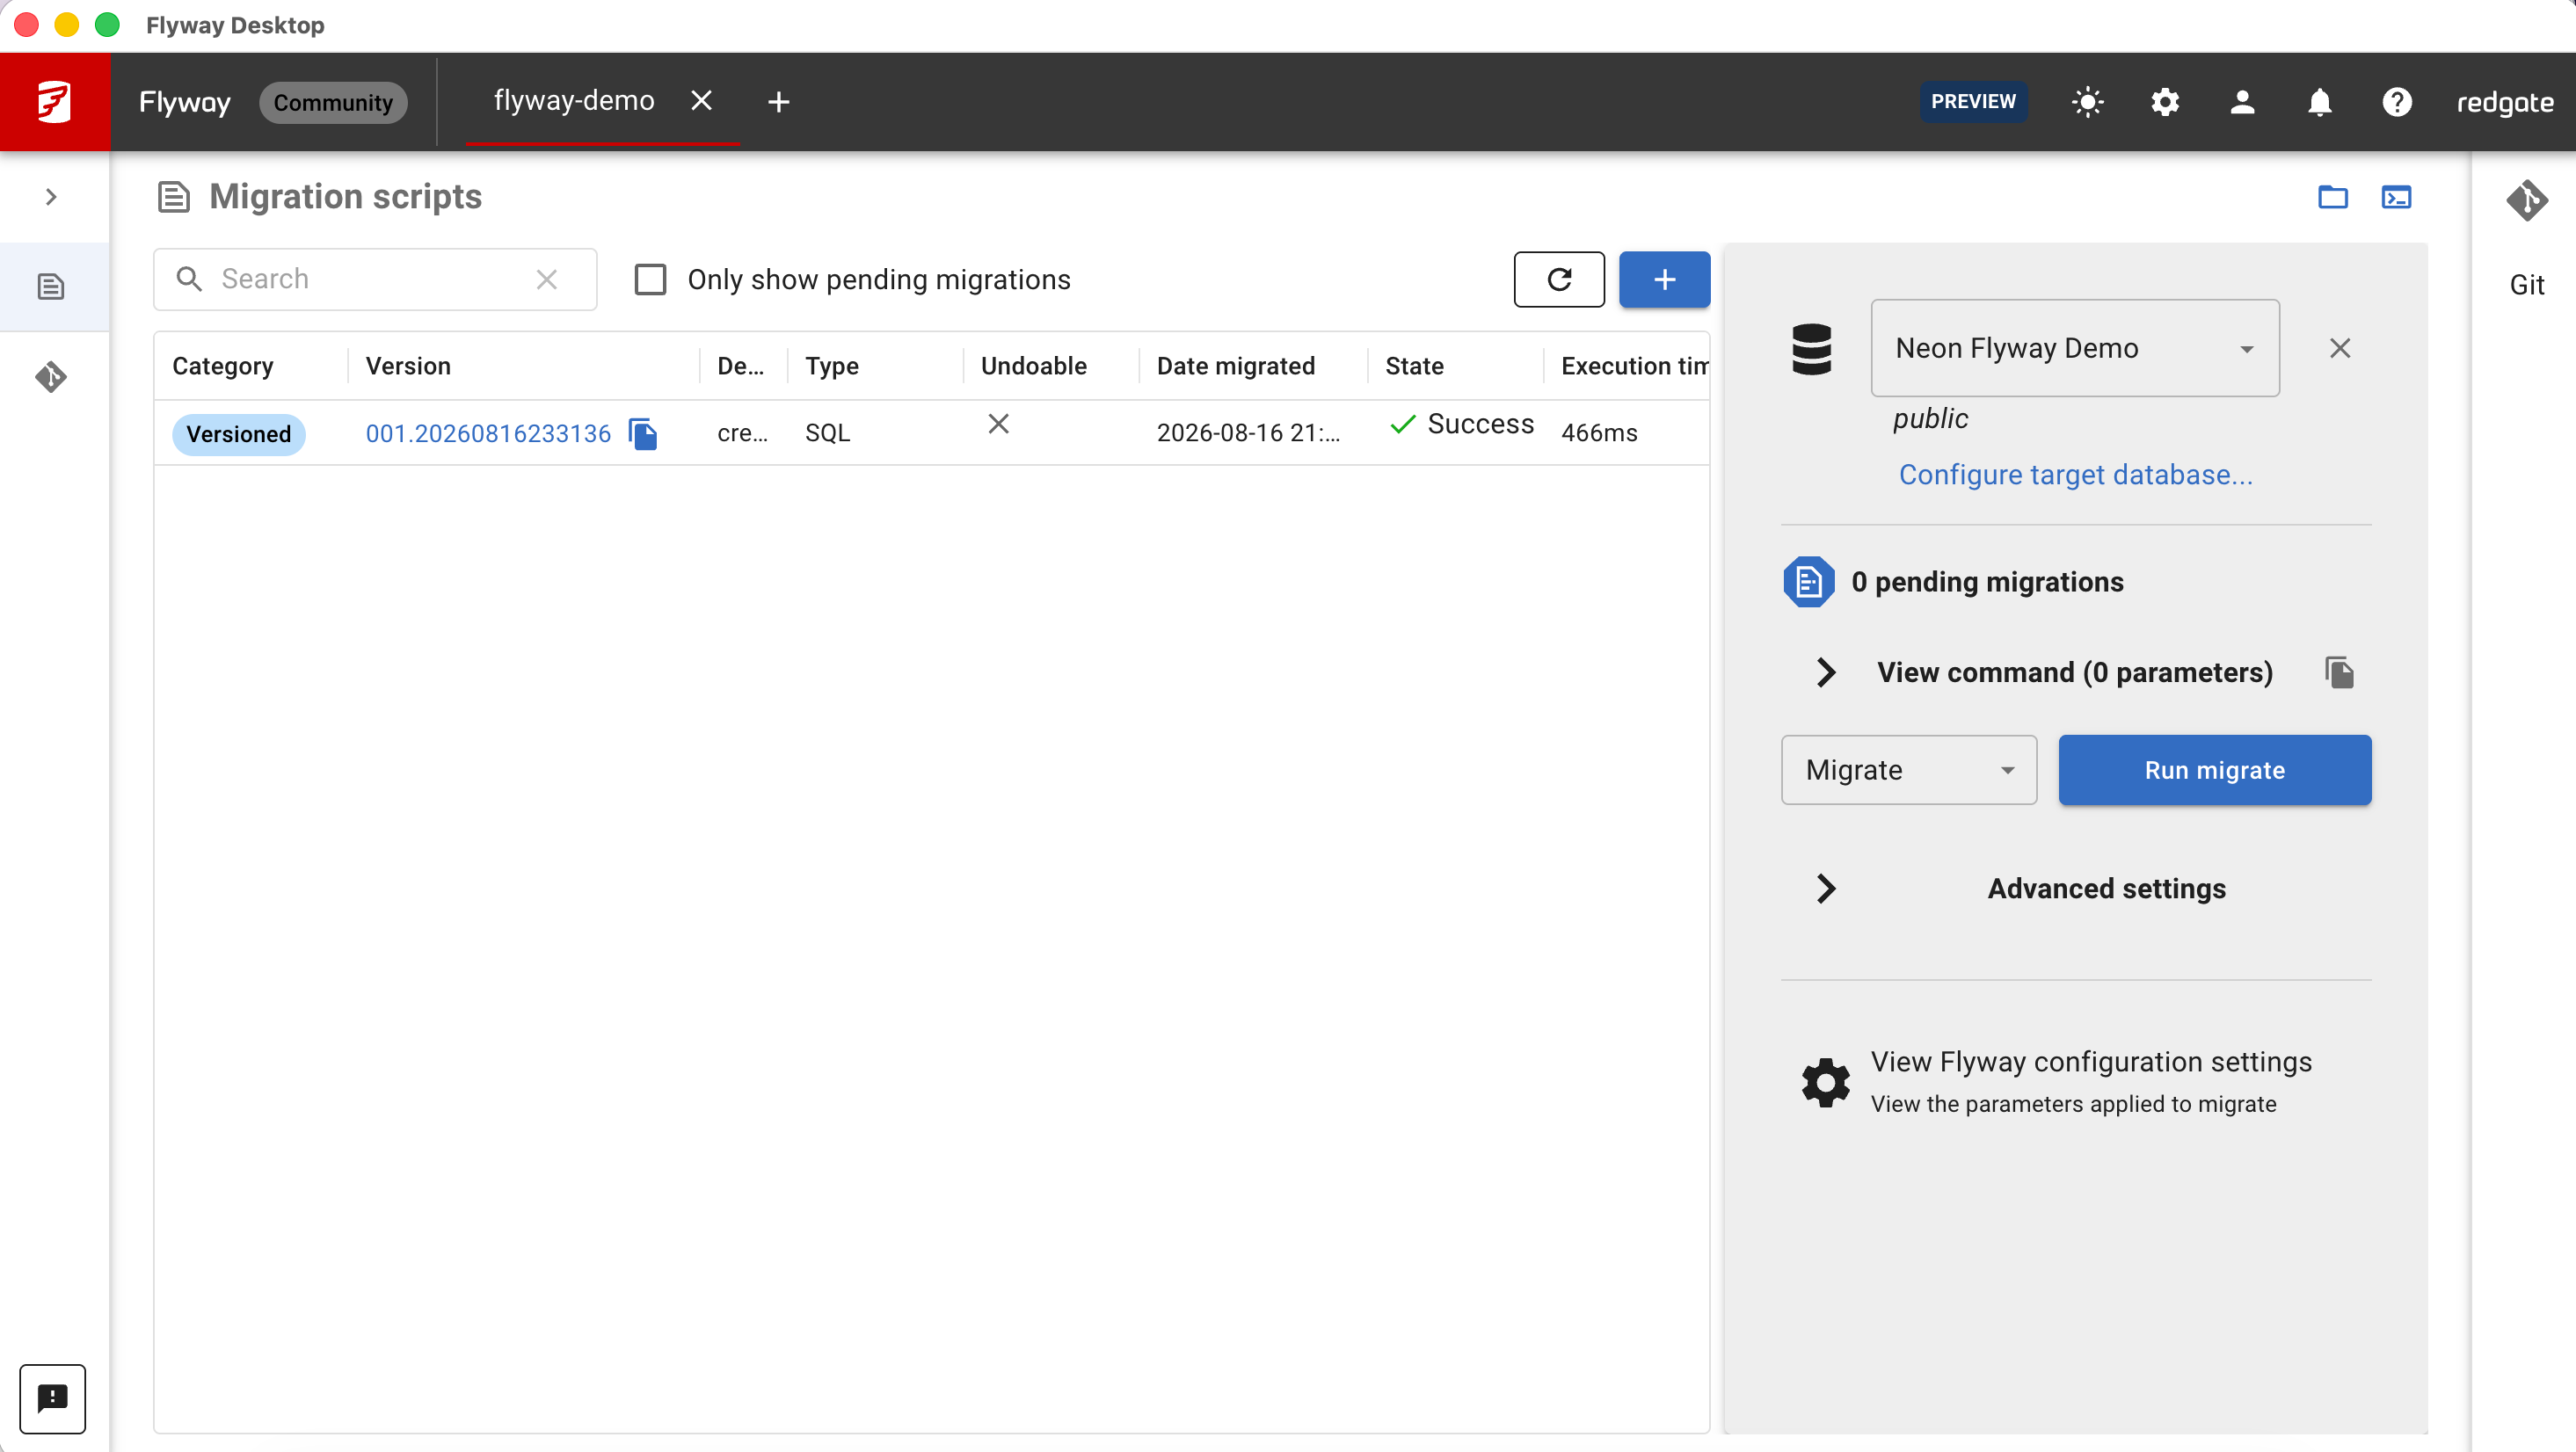Click the Flyway product name

click(x=185, y=103)
